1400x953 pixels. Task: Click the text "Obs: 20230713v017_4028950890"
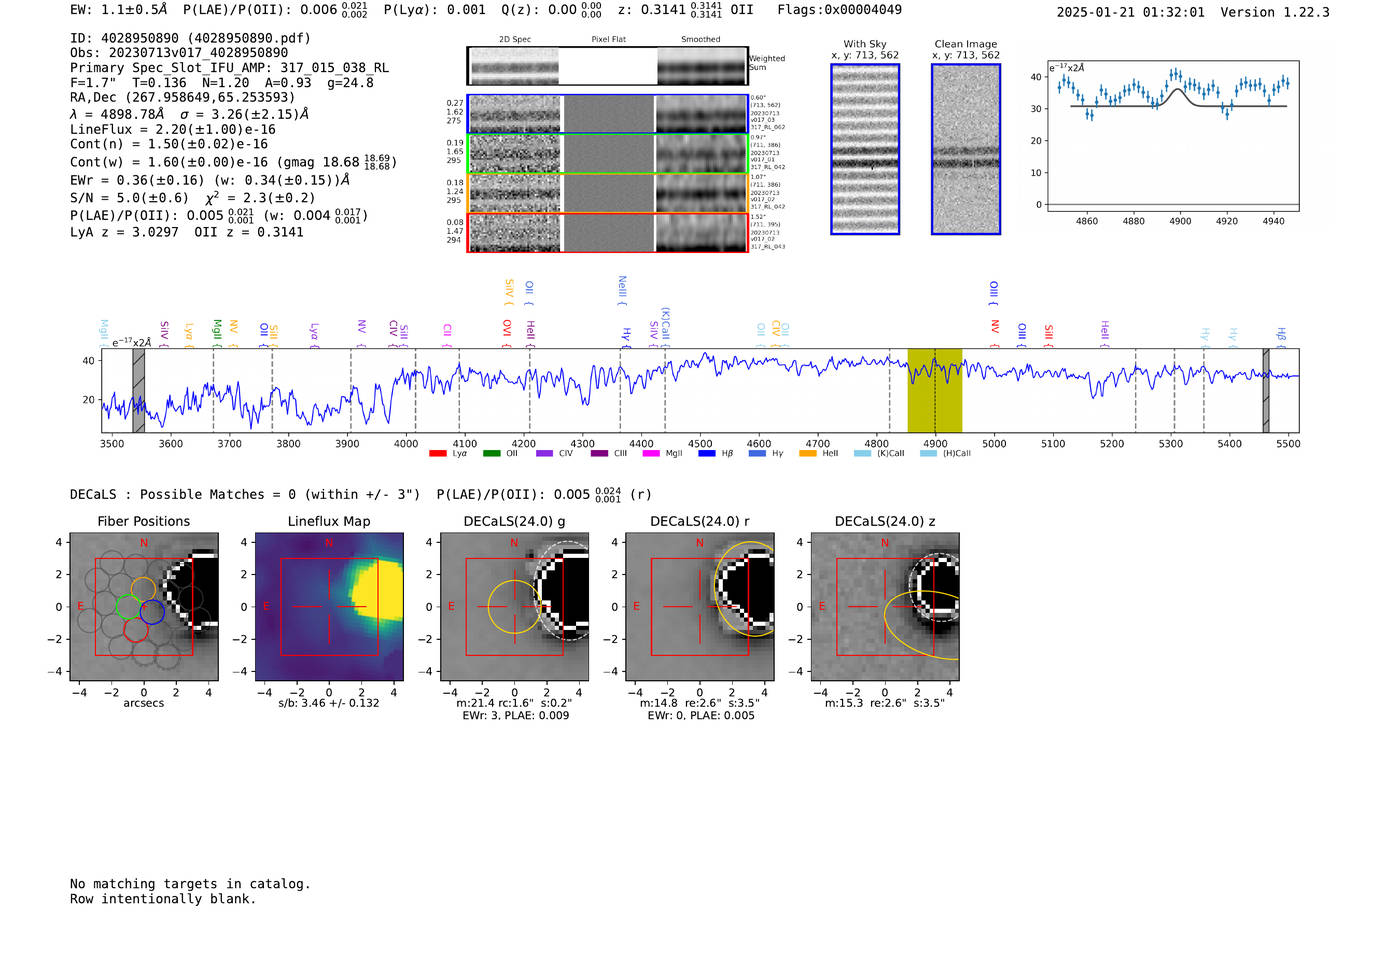[179, 53]
